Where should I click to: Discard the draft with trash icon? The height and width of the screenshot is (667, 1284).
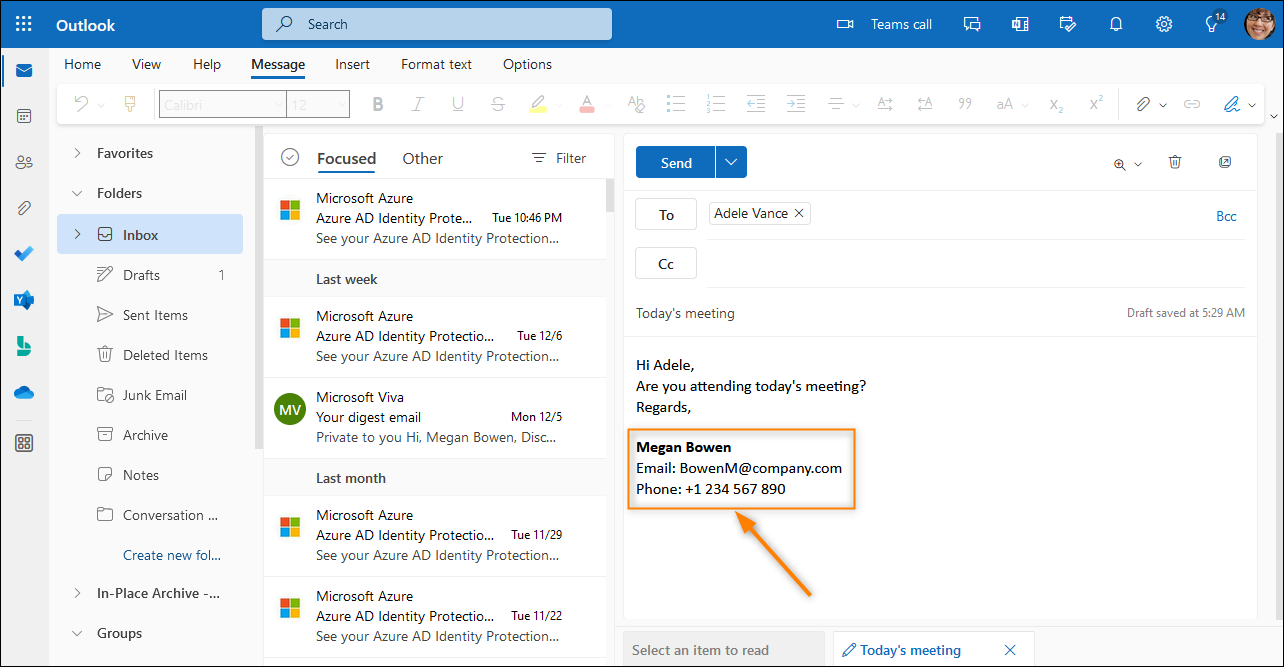pyautogui.click(x=1175, y=162)
